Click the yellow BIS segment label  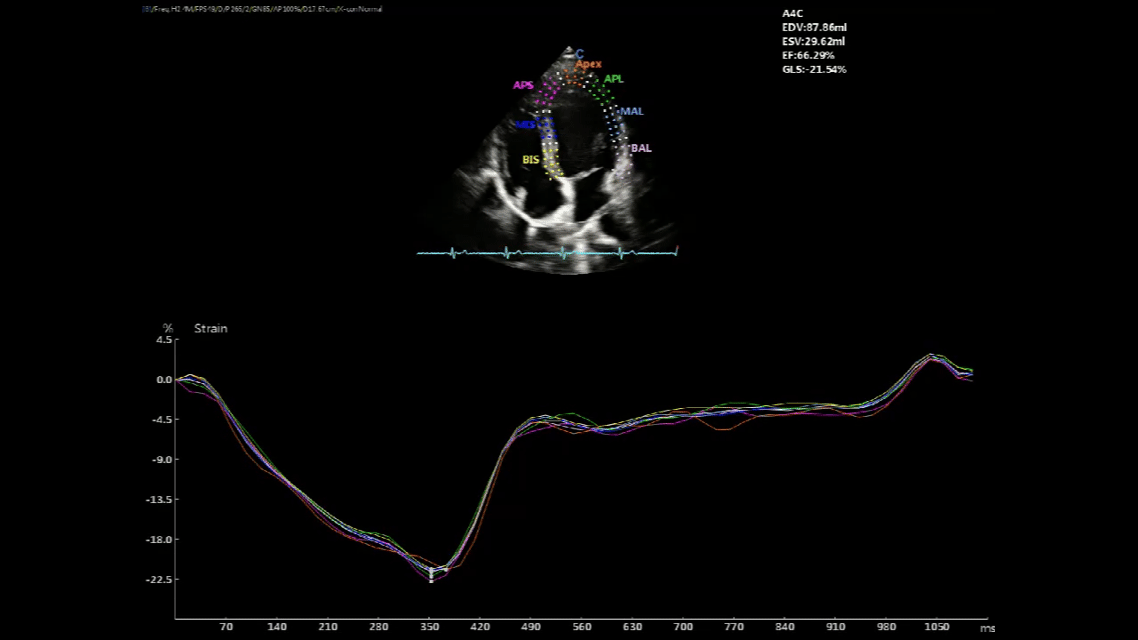coord(531,160)
